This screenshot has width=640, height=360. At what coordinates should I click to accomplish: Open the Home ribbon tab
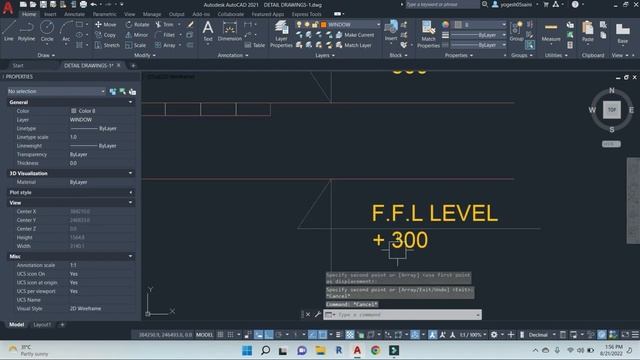(x=29, y=14)
